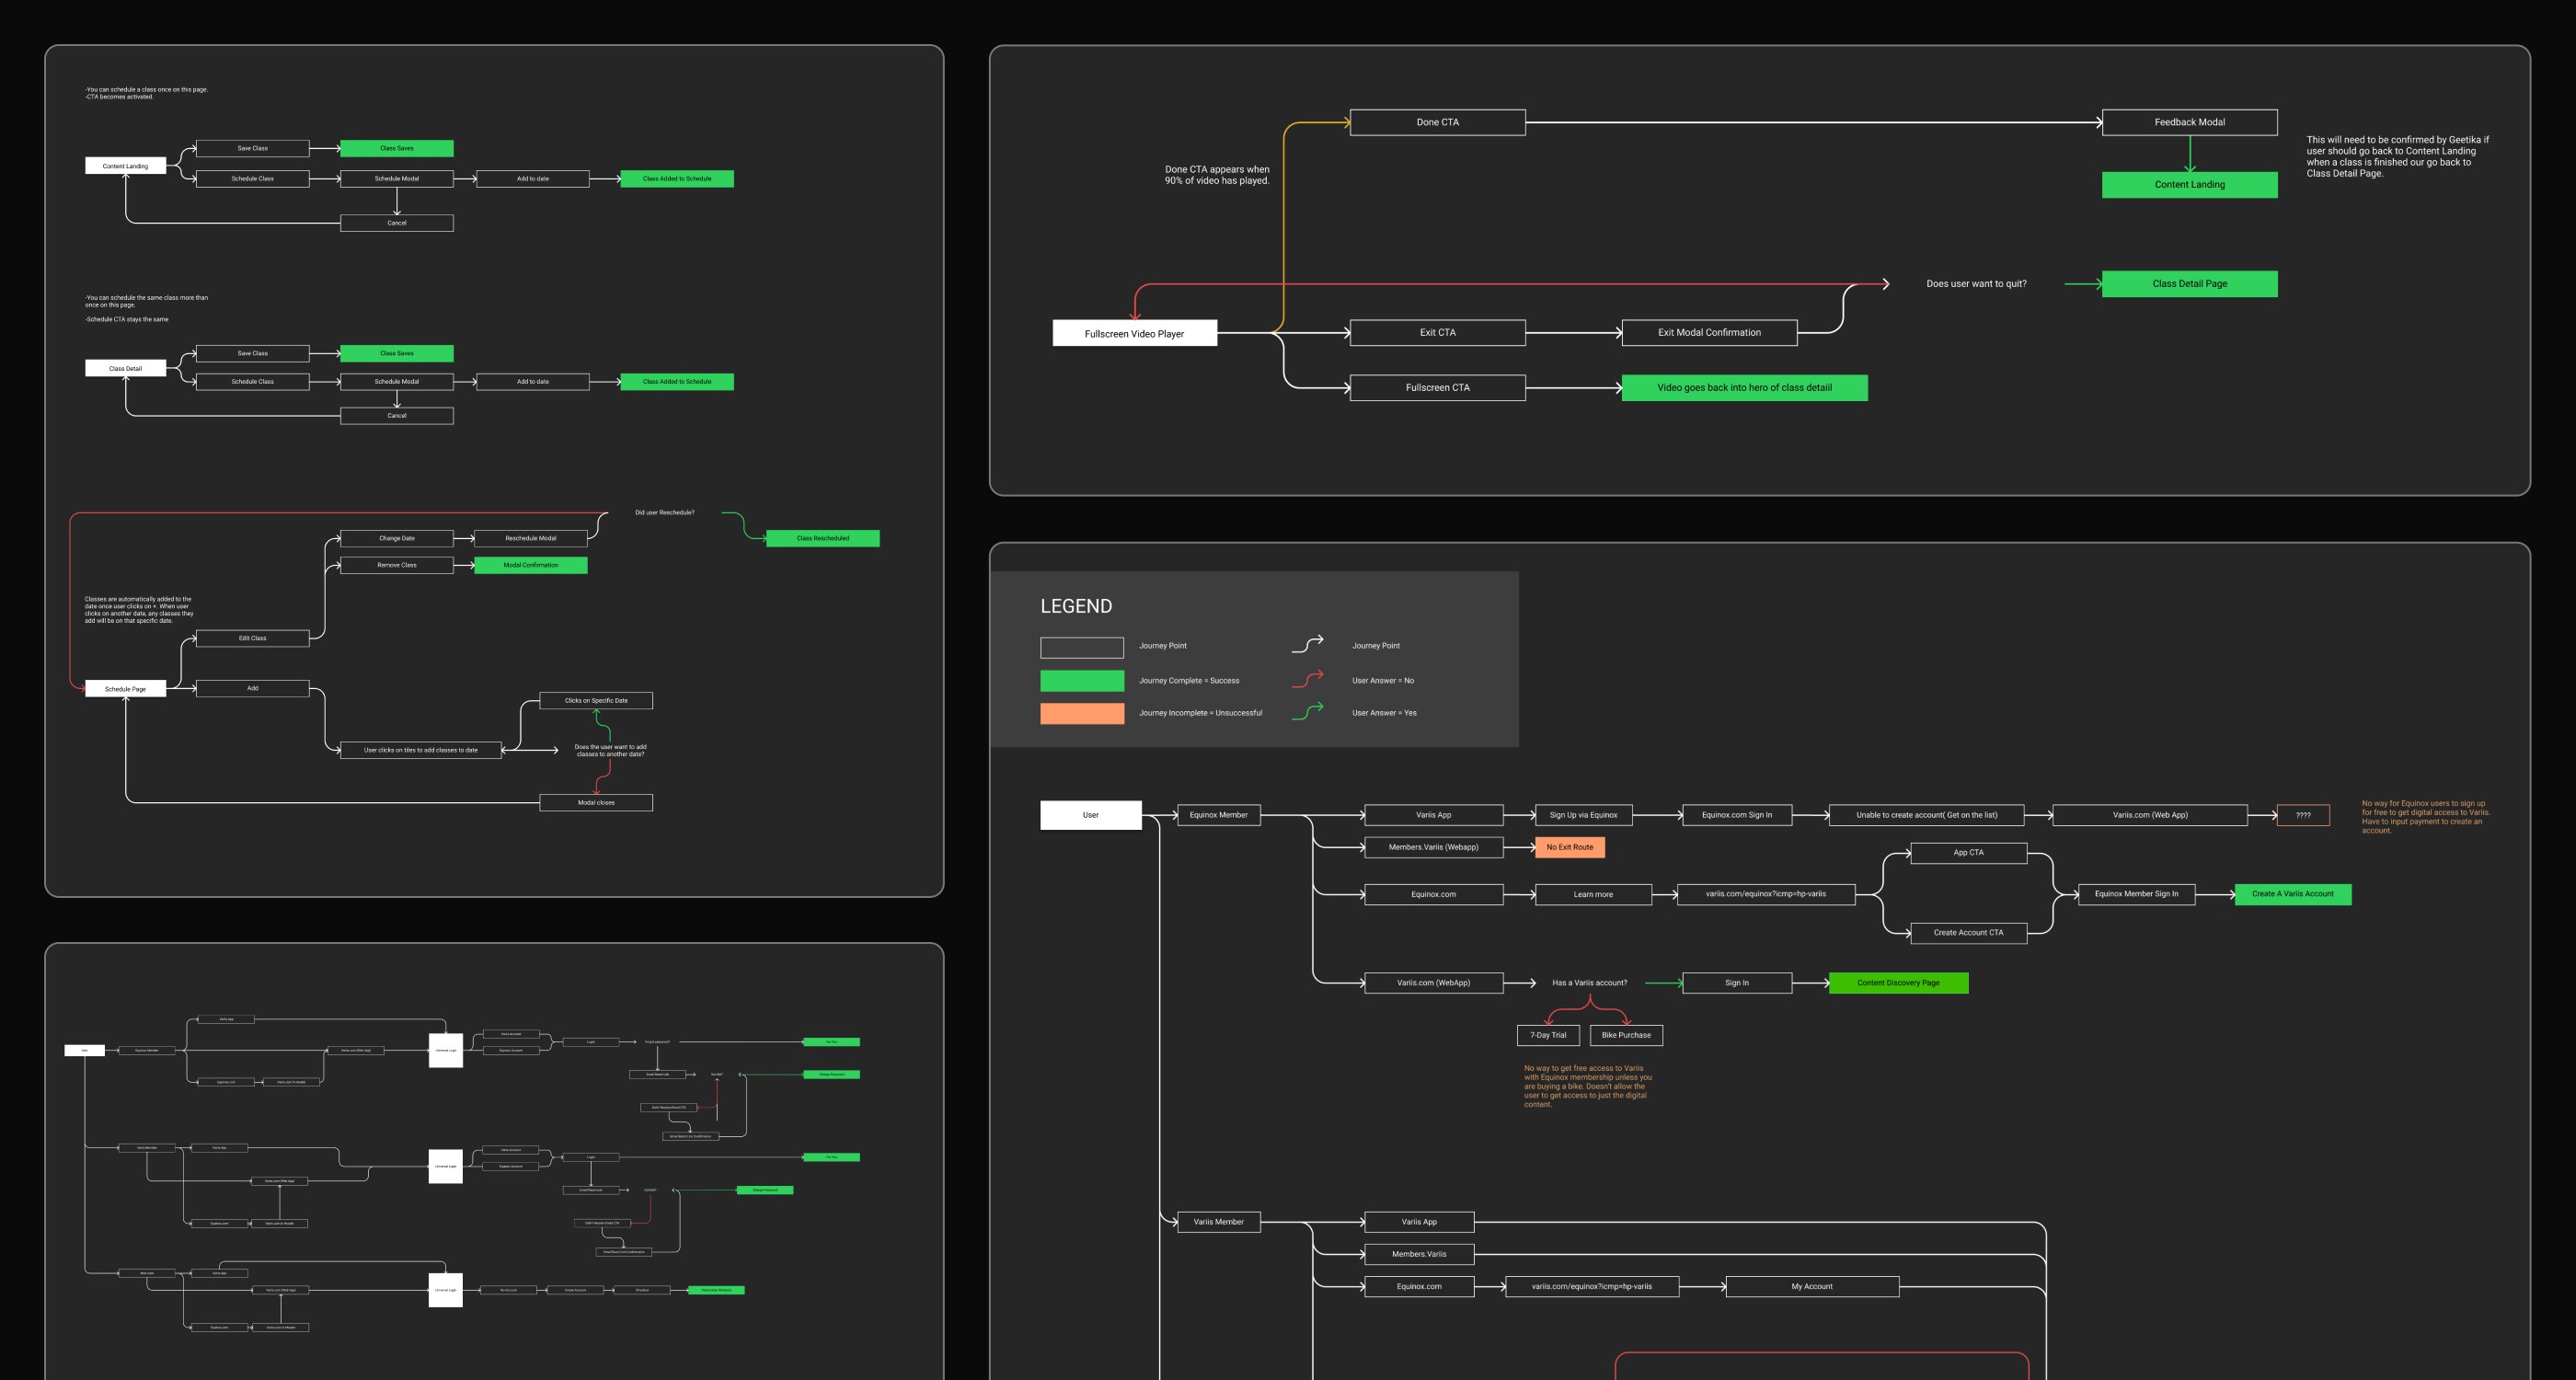Screen dimensions: 2576x1380
Task: Select the orange No Exit Route node
Action: pos(1569,847)
